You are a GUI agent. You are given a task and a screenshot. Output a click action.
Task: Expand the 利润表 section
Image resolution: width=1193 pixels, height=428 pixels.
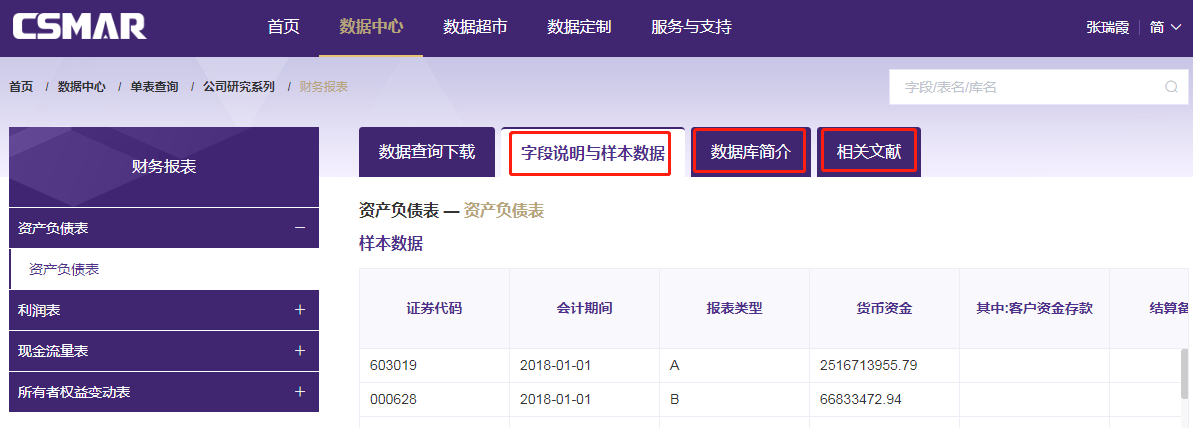click(x=164, y=310)
